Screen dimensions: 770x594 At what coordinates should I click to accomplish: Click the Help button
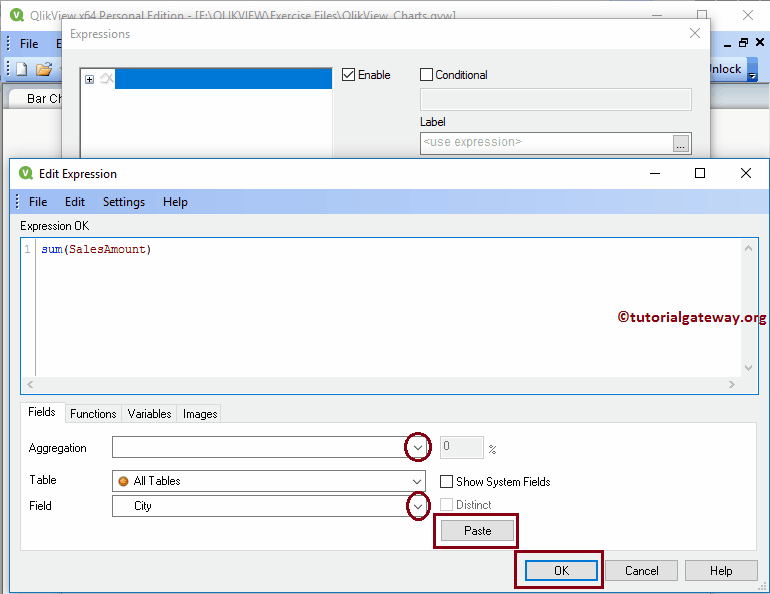[721, 570]
